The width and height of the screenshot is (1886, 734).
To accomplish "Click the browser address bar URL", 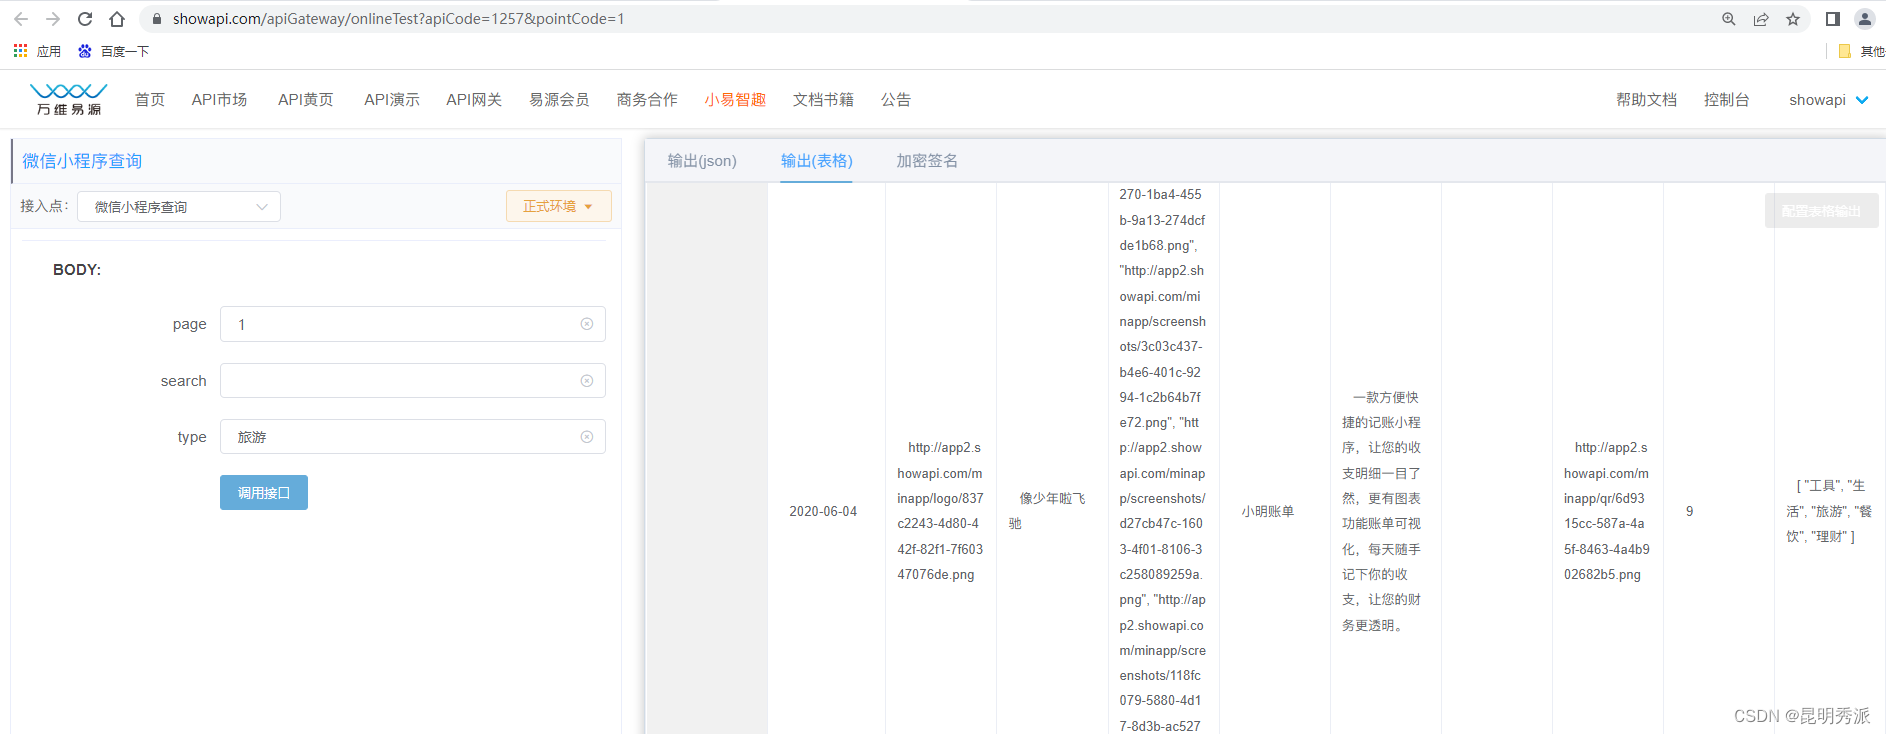I will pyautogui.click(x=398, y=19).
